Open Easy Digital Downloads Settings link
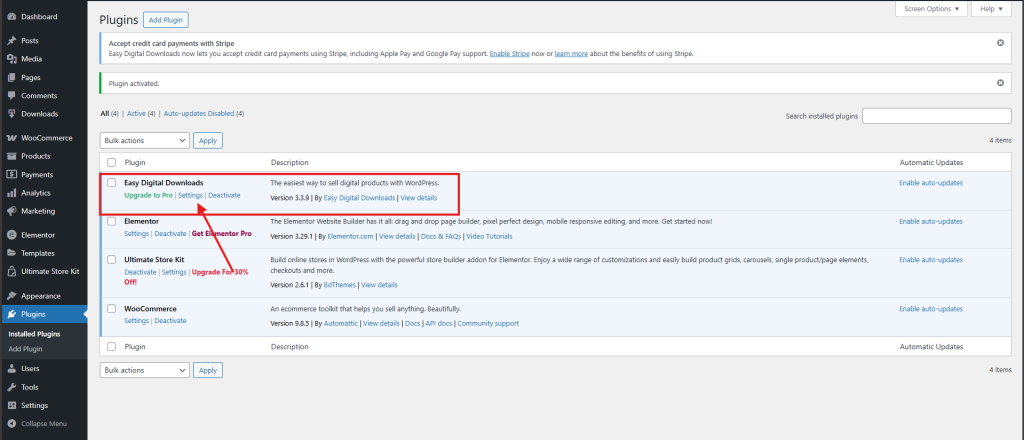 tap(191, 195)
